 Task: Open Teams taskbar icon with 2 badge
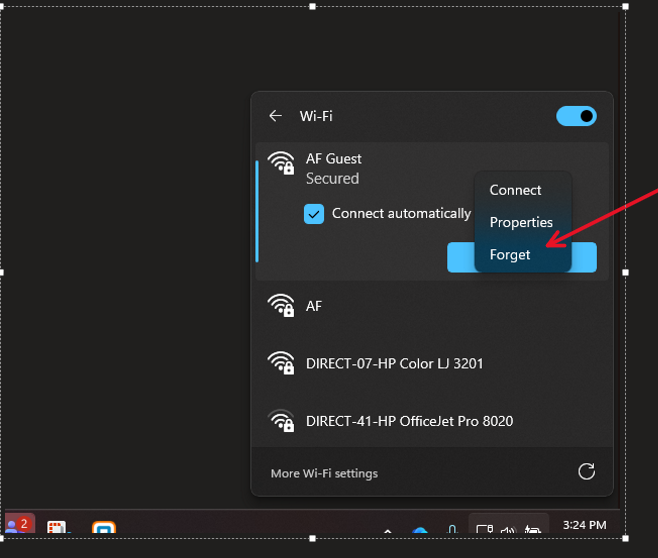[x=19, y=524]
